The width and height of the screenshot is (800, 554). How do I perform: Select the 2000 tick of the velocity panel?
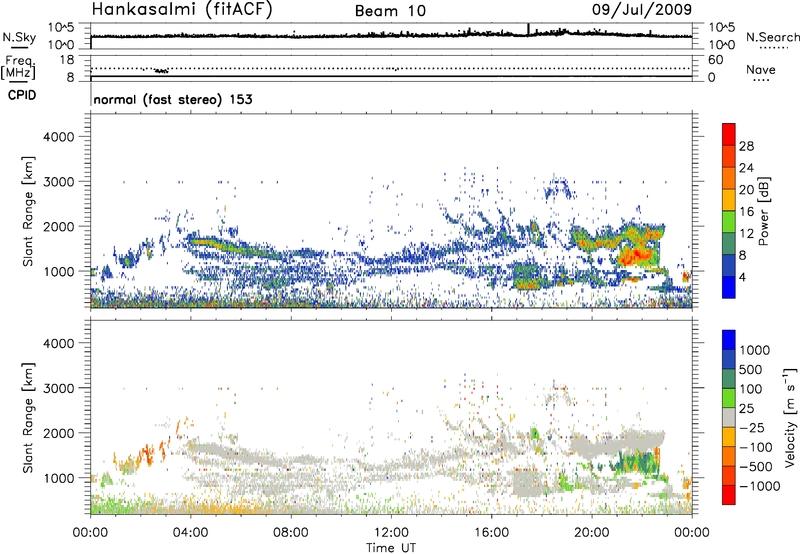pyautogui.click(x=58, y=433)
